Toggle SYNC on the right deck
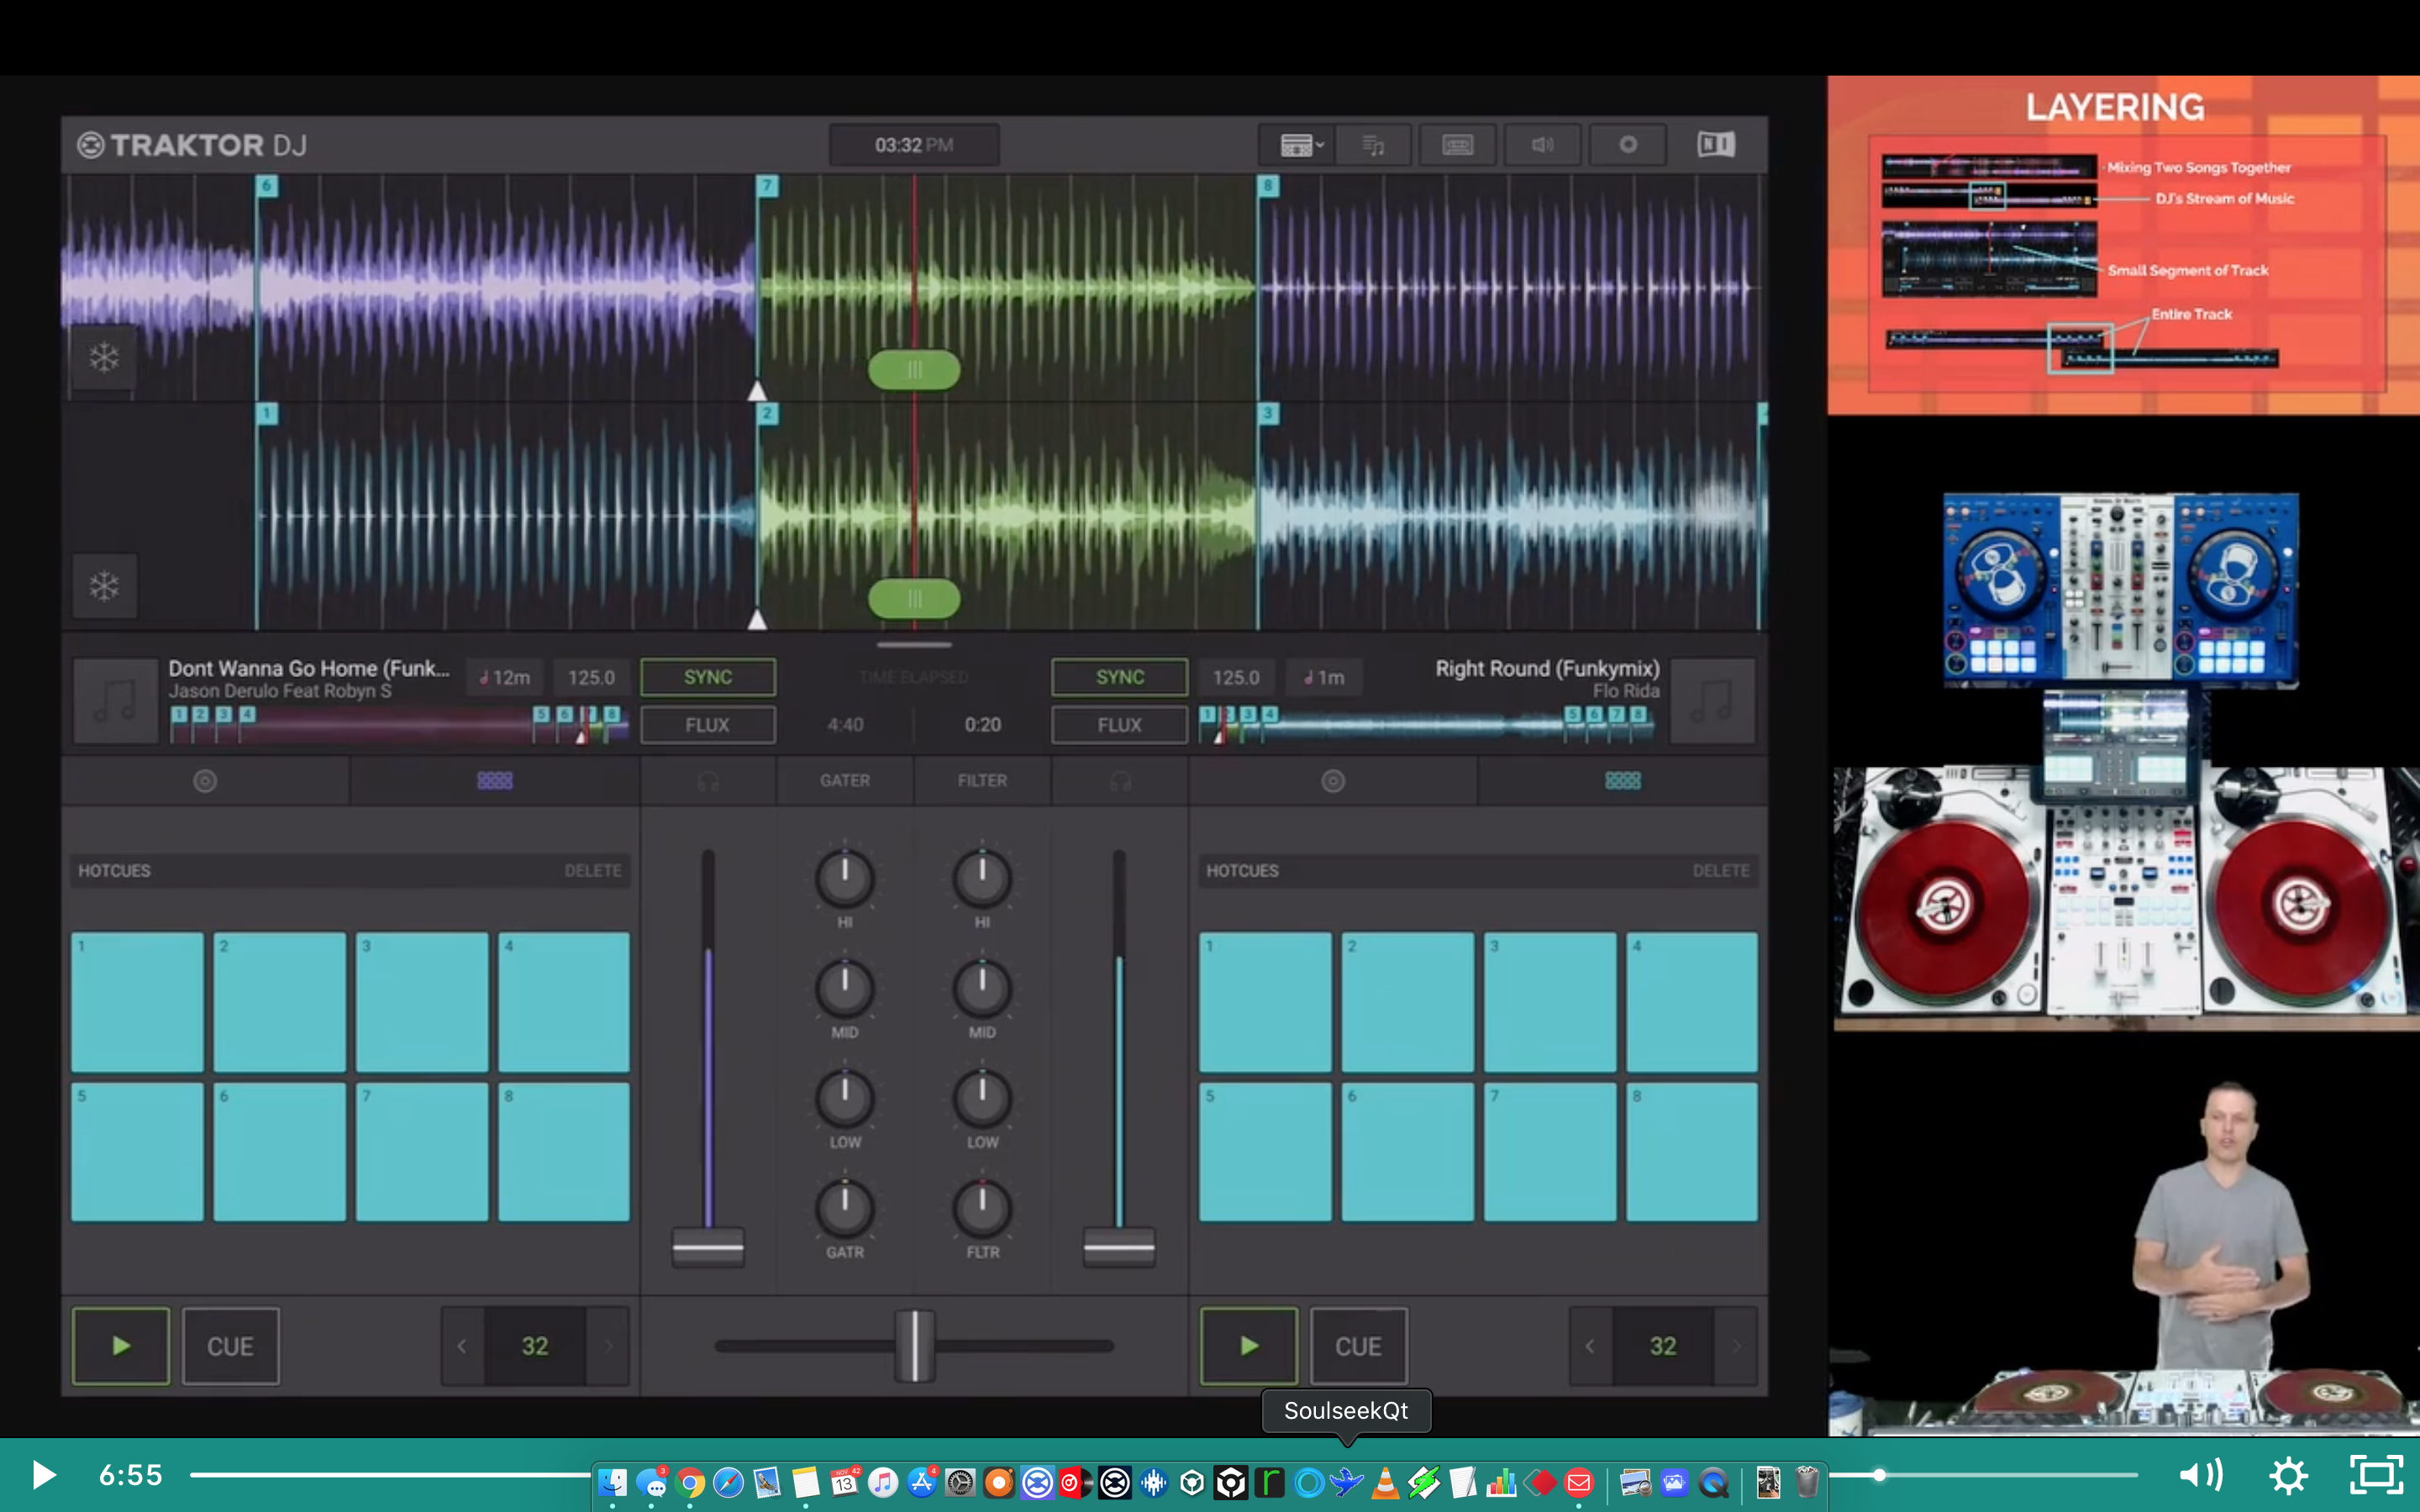Viewport: 2420px width, 1512px height. pyautogui.click(x=1119, y=677)
